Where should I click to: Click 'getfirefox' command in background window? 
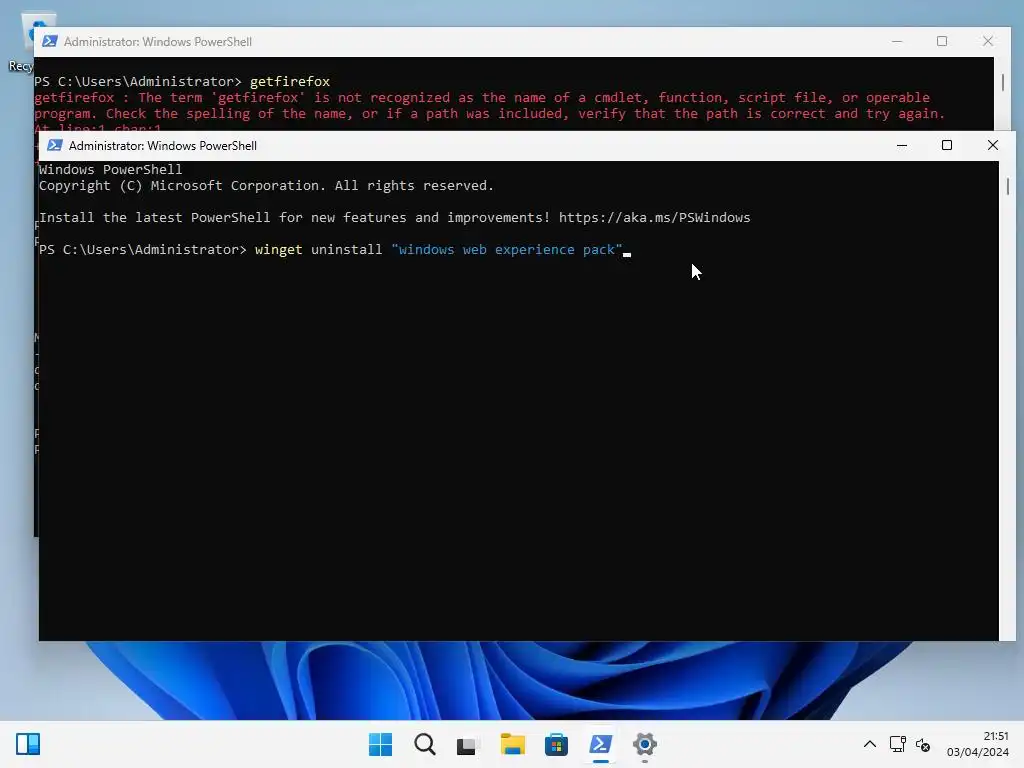pyautogui.click(x=290, y=82)
